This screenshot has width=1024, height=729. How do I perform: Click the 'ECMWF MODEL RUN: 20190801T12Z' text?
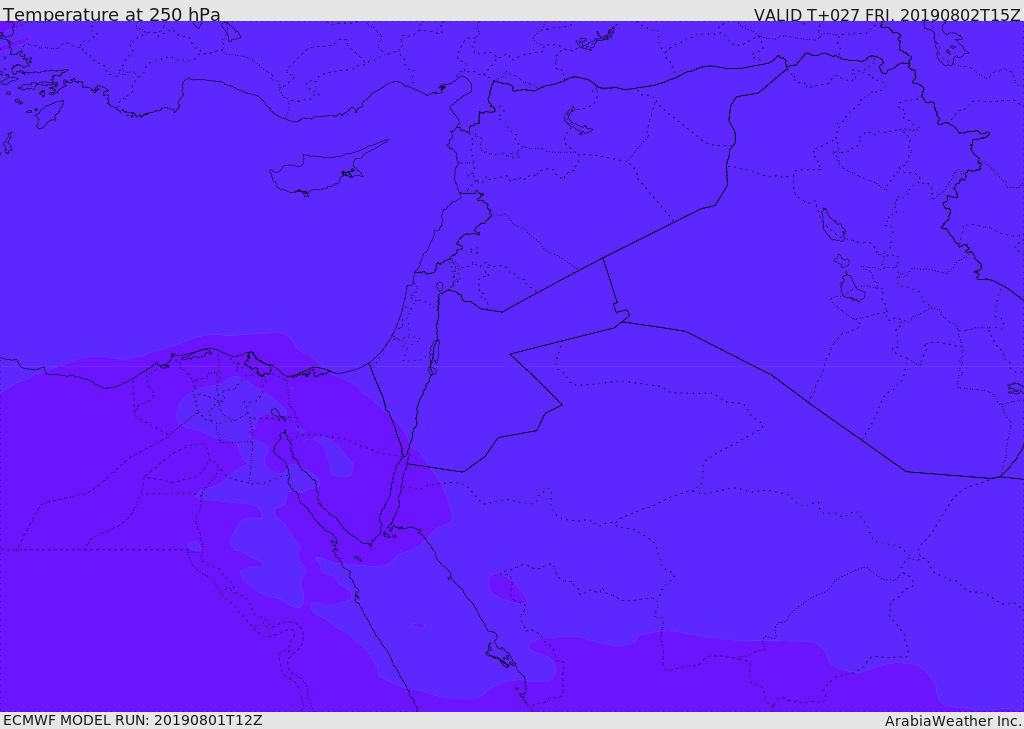point(133,721)
